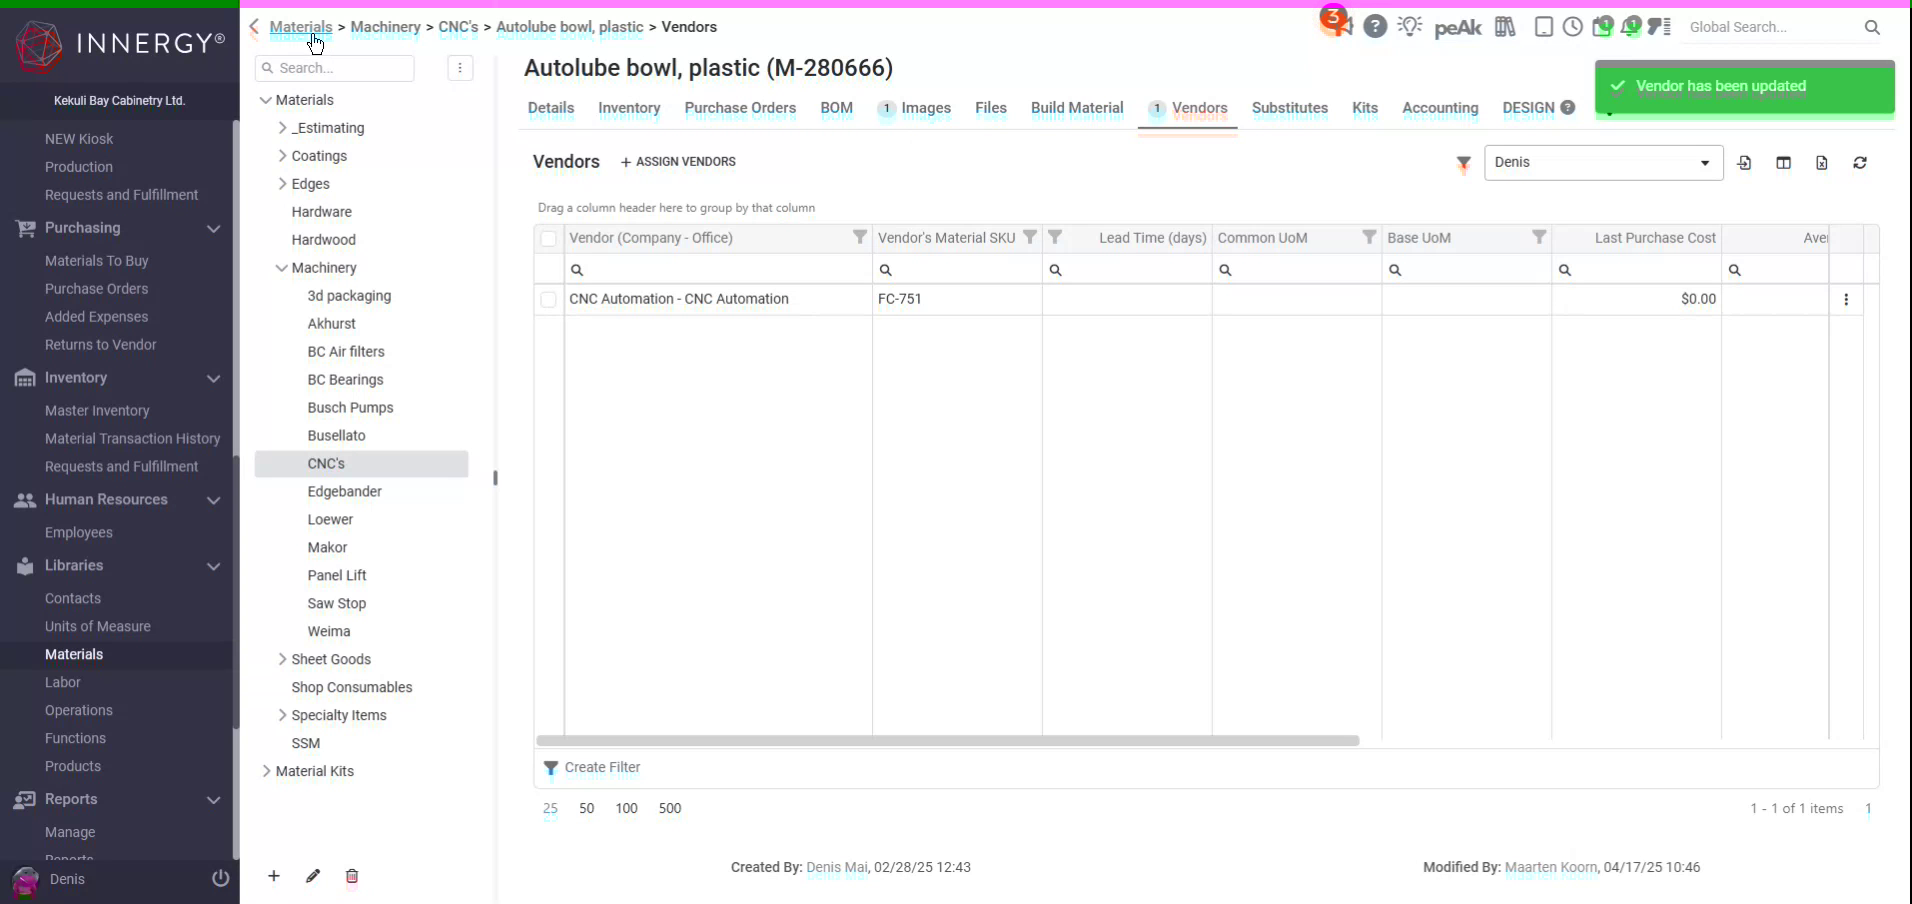This screenshot has width=1912, height=904.
Task: Open notifications via the bell icon
Action: [x=1631, y=27]
